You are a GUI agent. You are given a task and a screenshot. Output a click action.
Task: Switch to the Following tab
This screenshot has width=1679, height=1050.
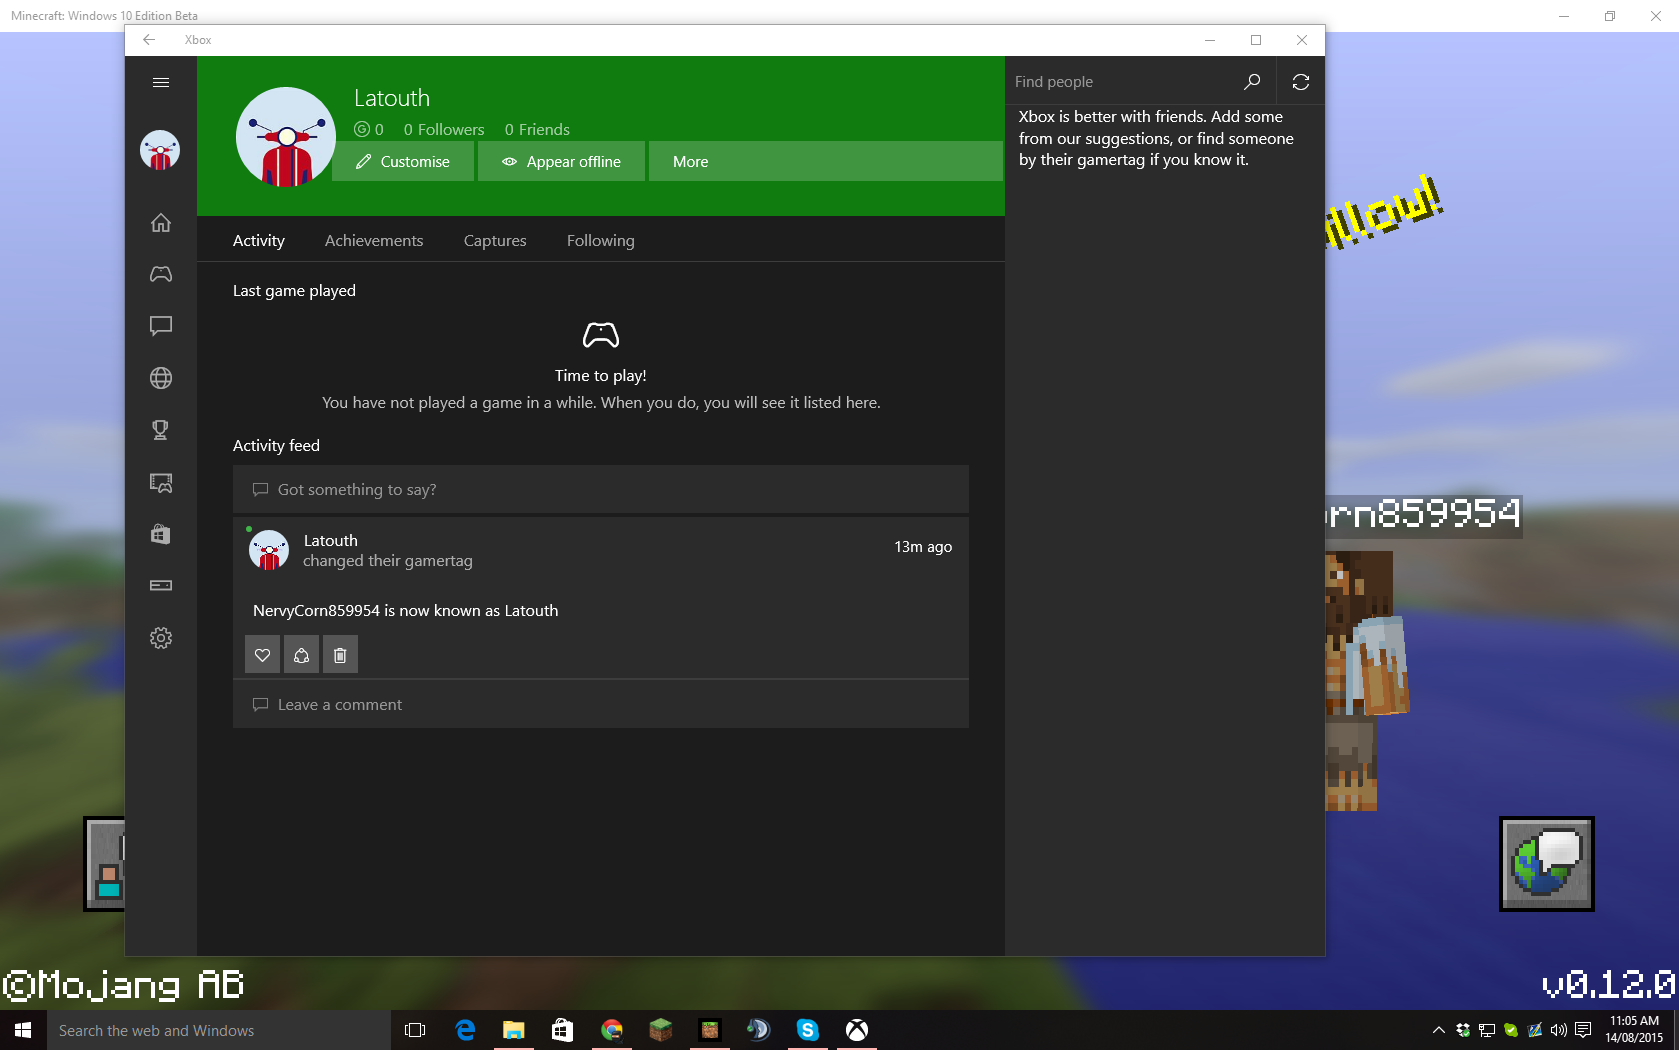600,240
